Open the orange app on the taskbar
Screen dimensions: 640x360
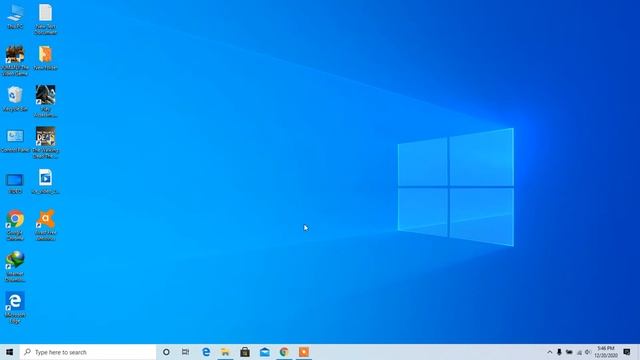point(304,352)
